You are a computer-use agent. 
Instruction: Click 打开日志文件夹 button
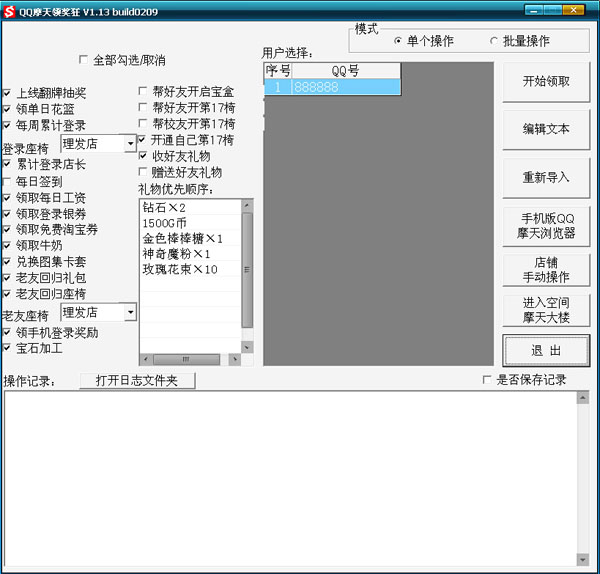(137, 380)
